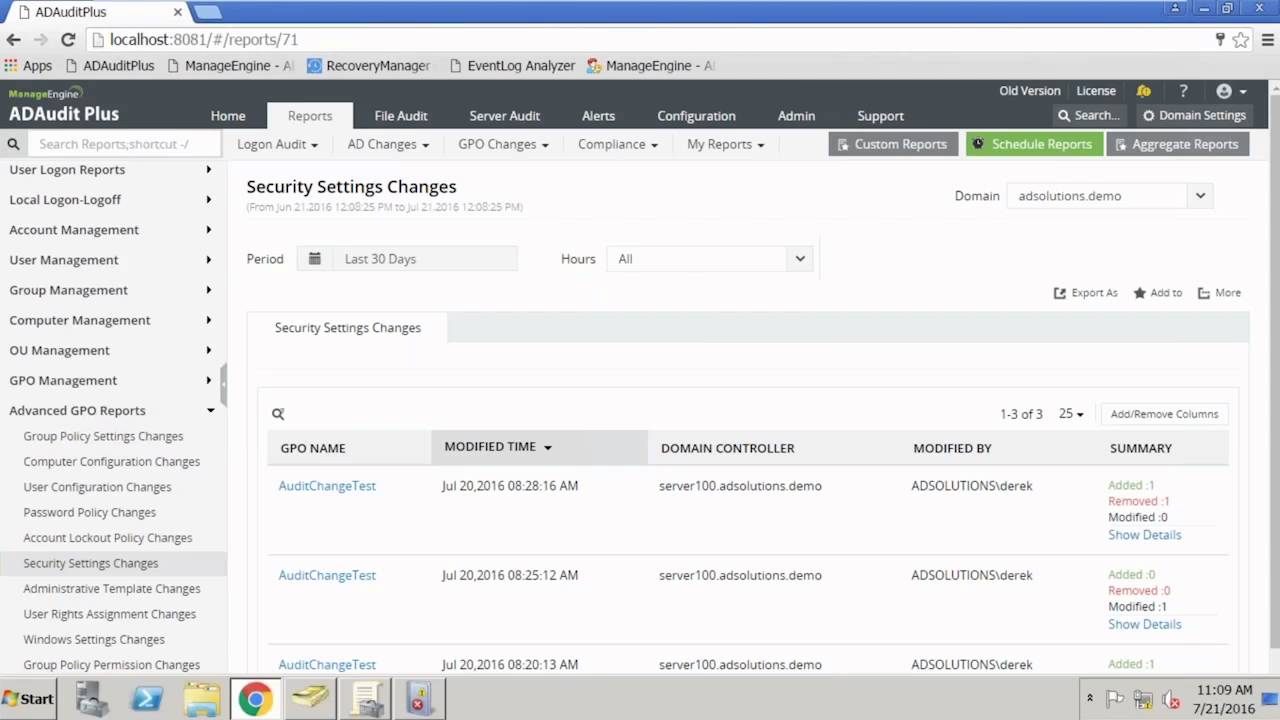Open Admin tab
Image resolution: width=1280 pixels, height=720 pixels.
point(797,116)
